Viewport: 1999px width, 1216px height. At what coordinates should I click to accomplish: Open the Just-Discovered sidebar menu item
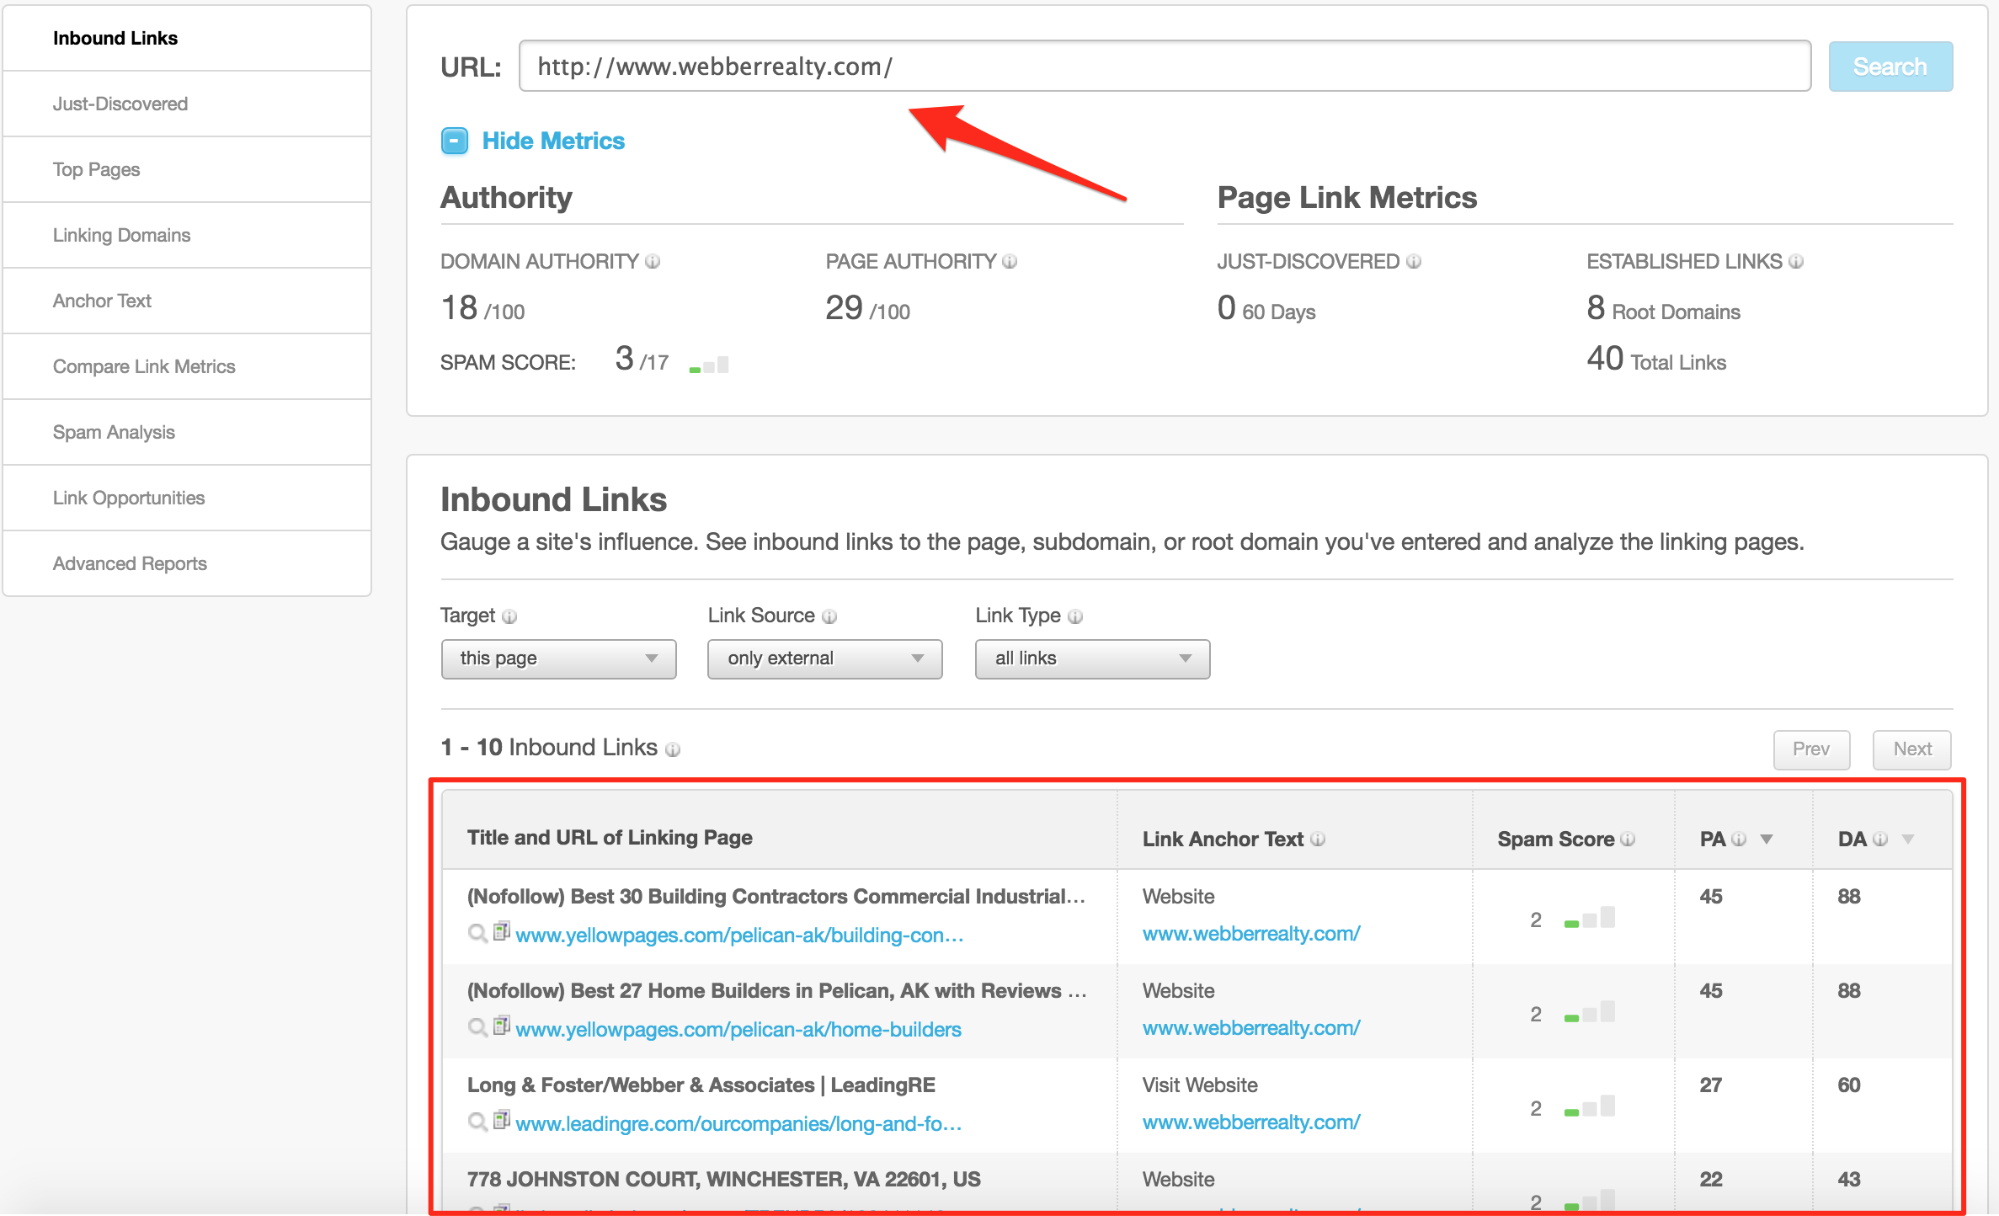coord(121,104)
